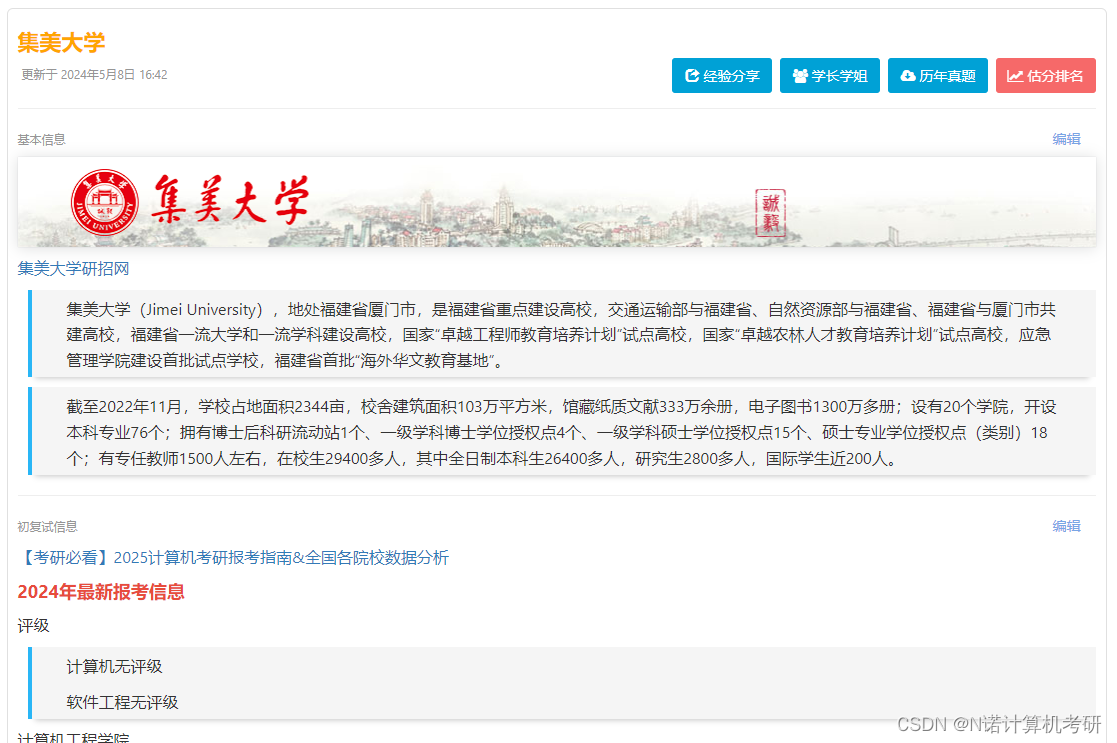The height and width of the screenshot is (743, 1117).
Task: Click the share icon in 经验分享
Action: (692, 76)
